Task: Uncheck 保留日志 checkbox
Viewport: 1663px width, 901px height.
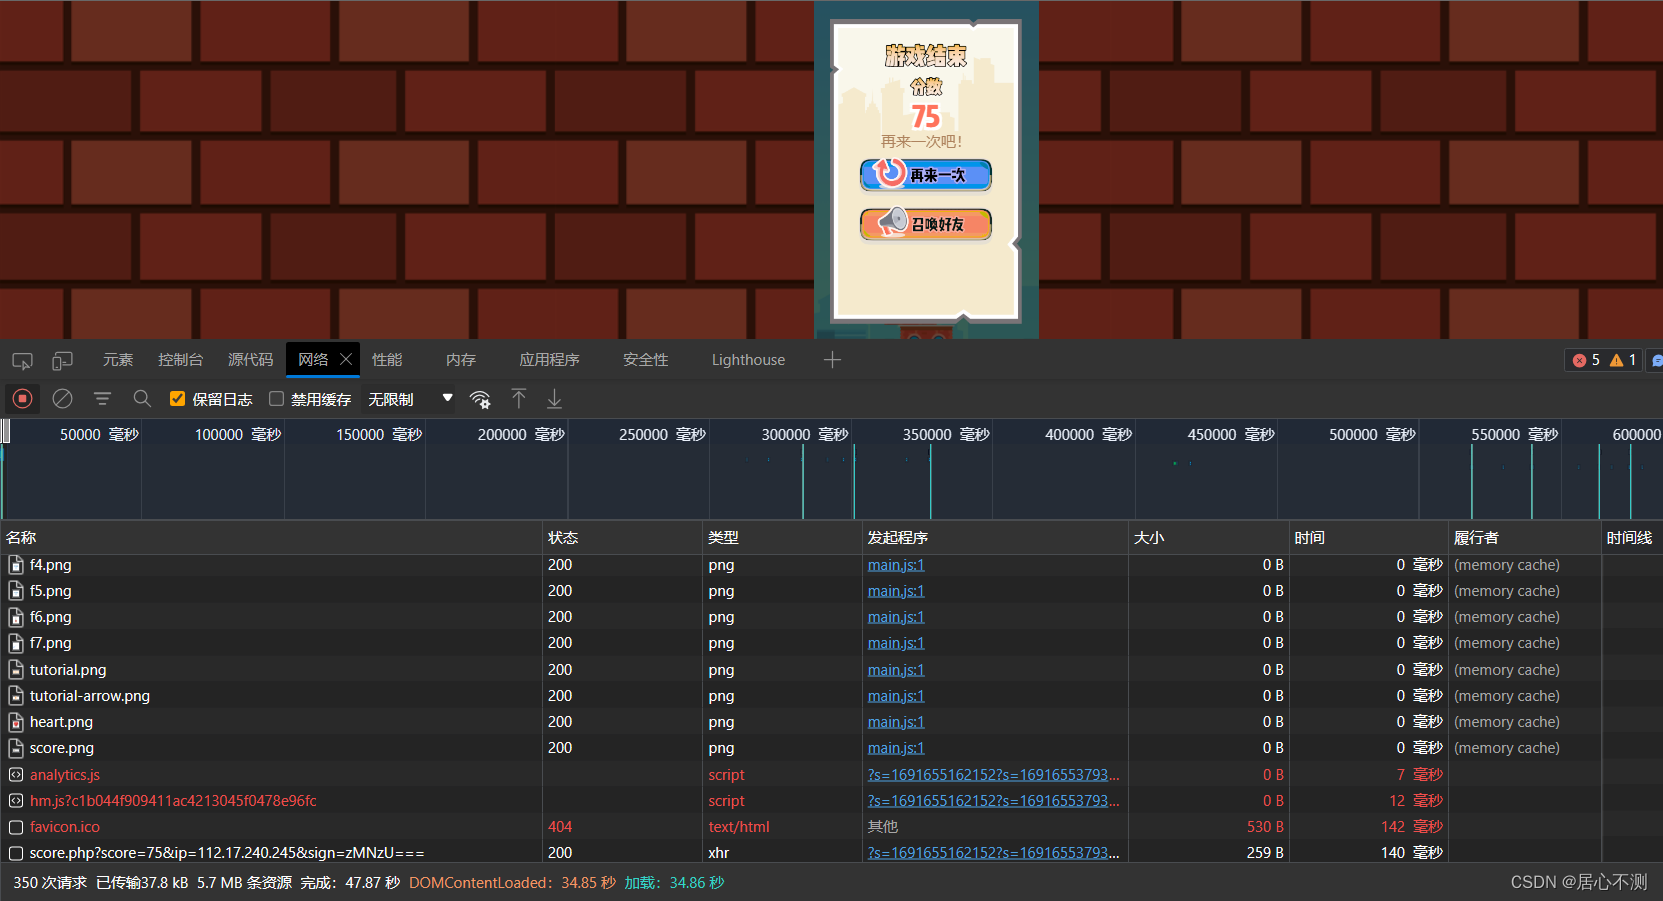Action: pos(177,399)
